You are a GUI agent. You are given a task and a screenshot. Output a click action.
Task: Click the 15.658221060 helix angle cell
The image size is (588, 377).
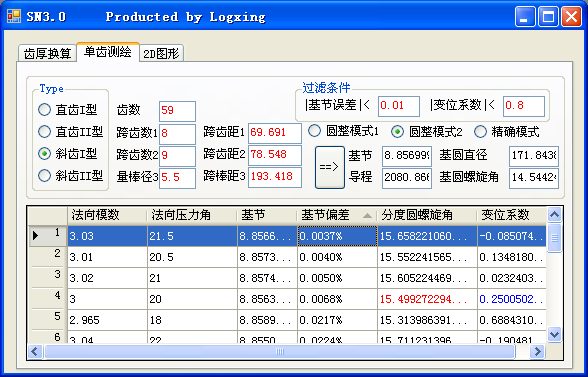[x=427, y=236]
